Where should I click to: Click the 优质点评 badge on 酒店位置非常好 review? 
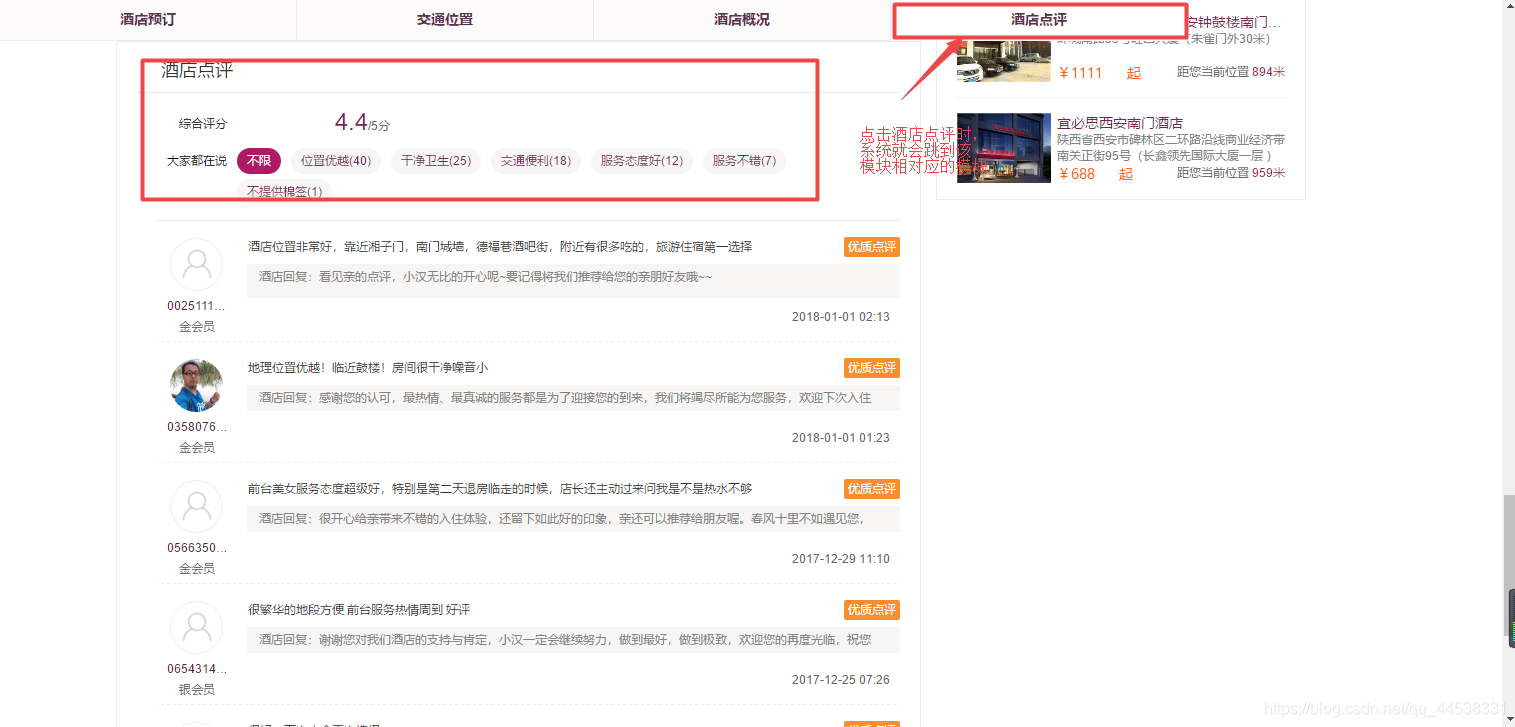tap(872, 247)
